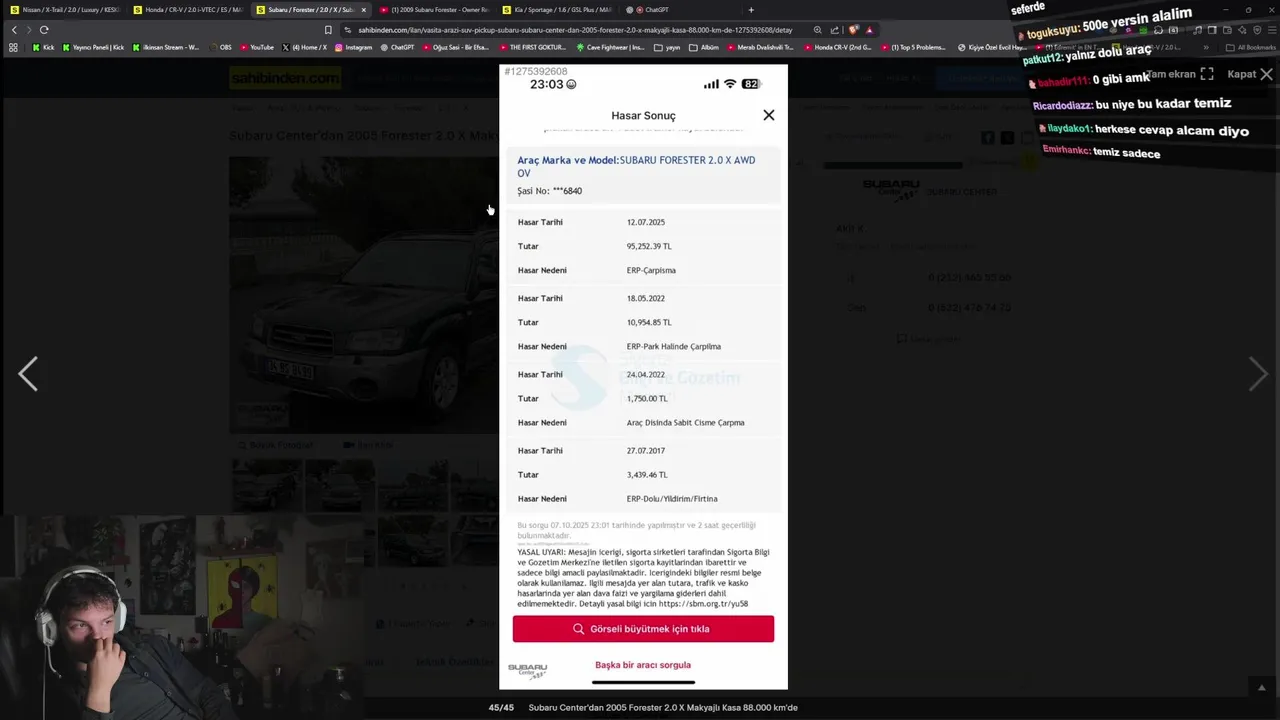Click the 10,954.85 TL amount

pyautogui.click(x=649, y=322)
